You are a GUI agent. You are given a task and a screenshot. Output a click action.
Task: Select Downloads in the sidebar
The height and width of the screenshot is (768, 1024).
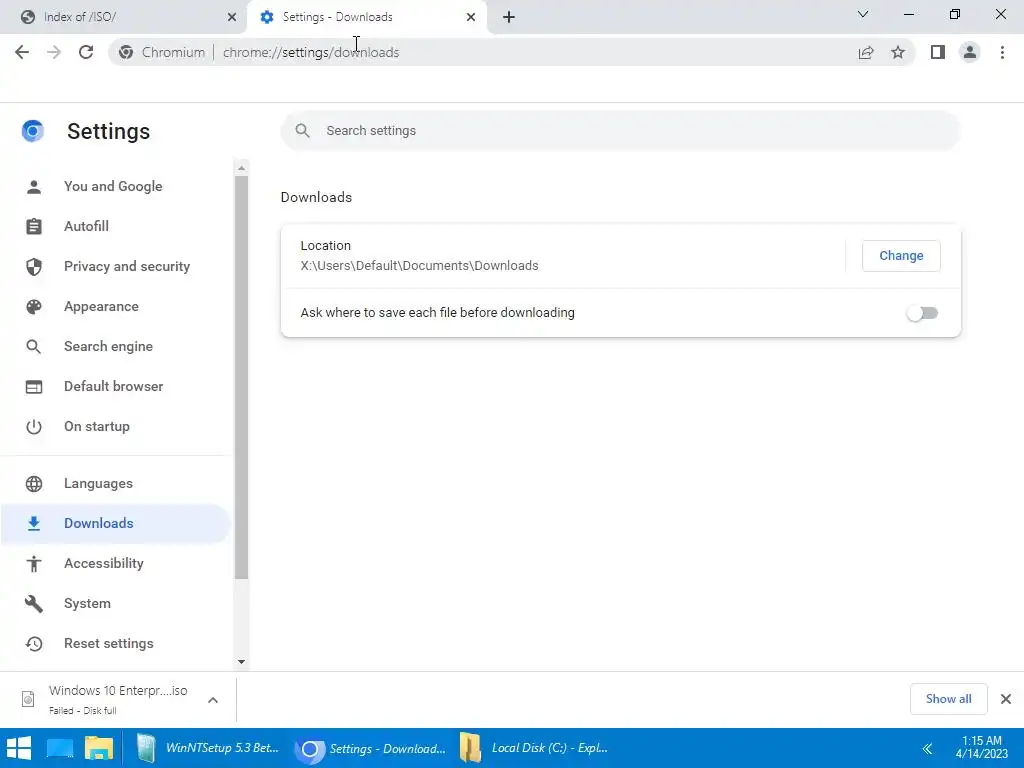point(115,524)
